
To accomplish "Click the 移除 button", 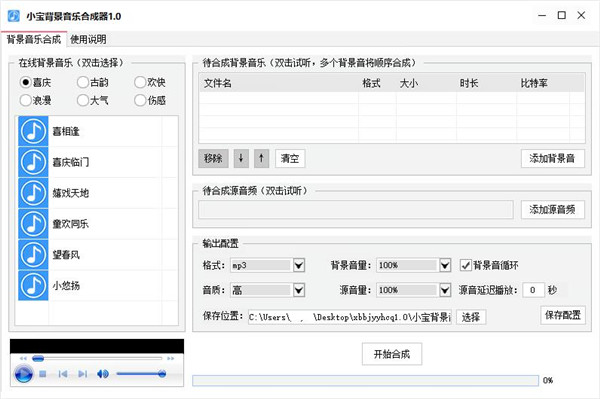I will [214, 158].
